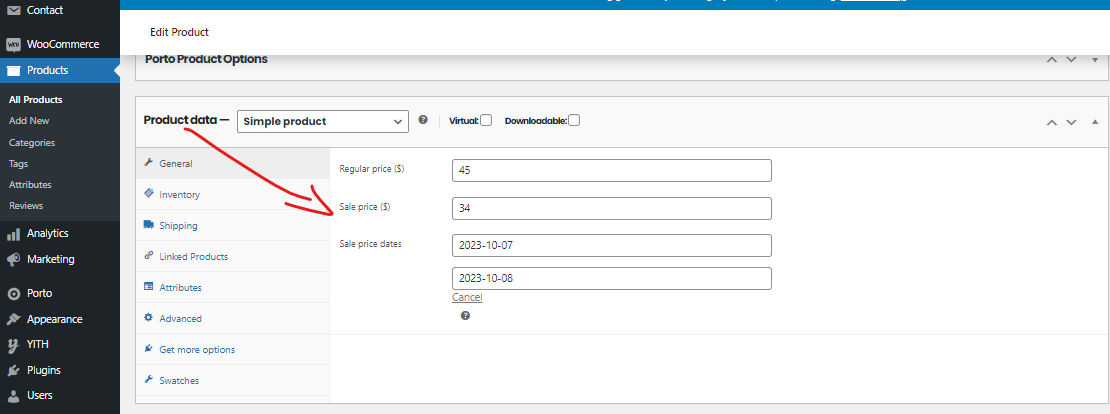Open the Swatches tab
The height and width of the screenshot is (414, 1110).
coord(233,380)
